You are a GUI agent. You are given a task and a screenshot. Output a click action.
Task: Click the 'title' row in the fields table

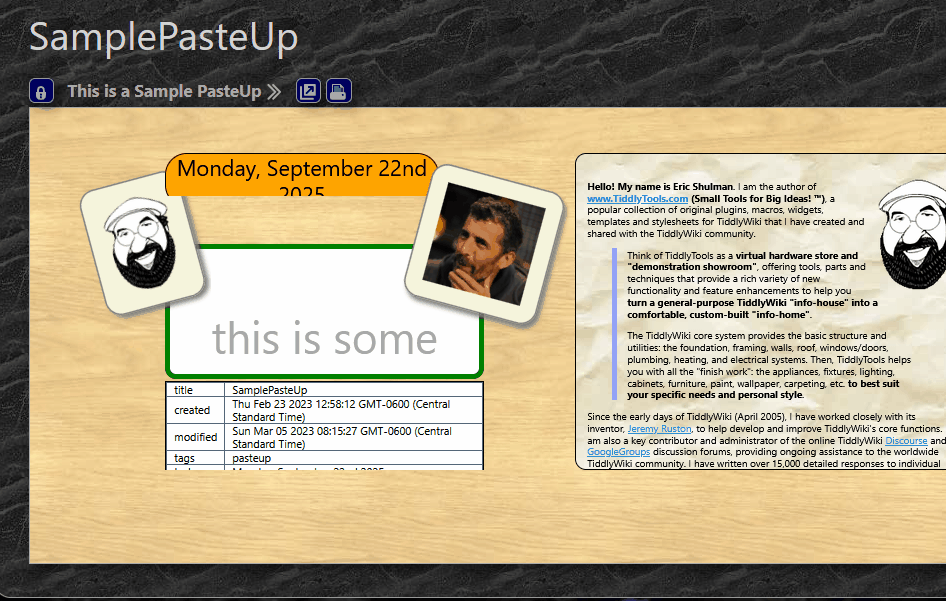[324, 389]
